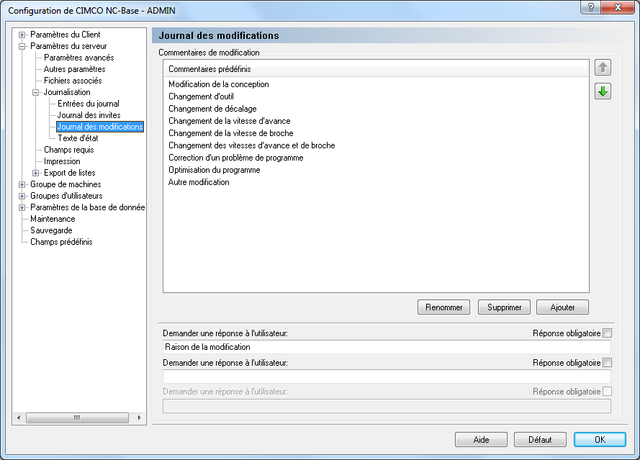Screen dimensions: 640x460
Task: Select 'Optimisation du programme' comment
Action: 214,170
